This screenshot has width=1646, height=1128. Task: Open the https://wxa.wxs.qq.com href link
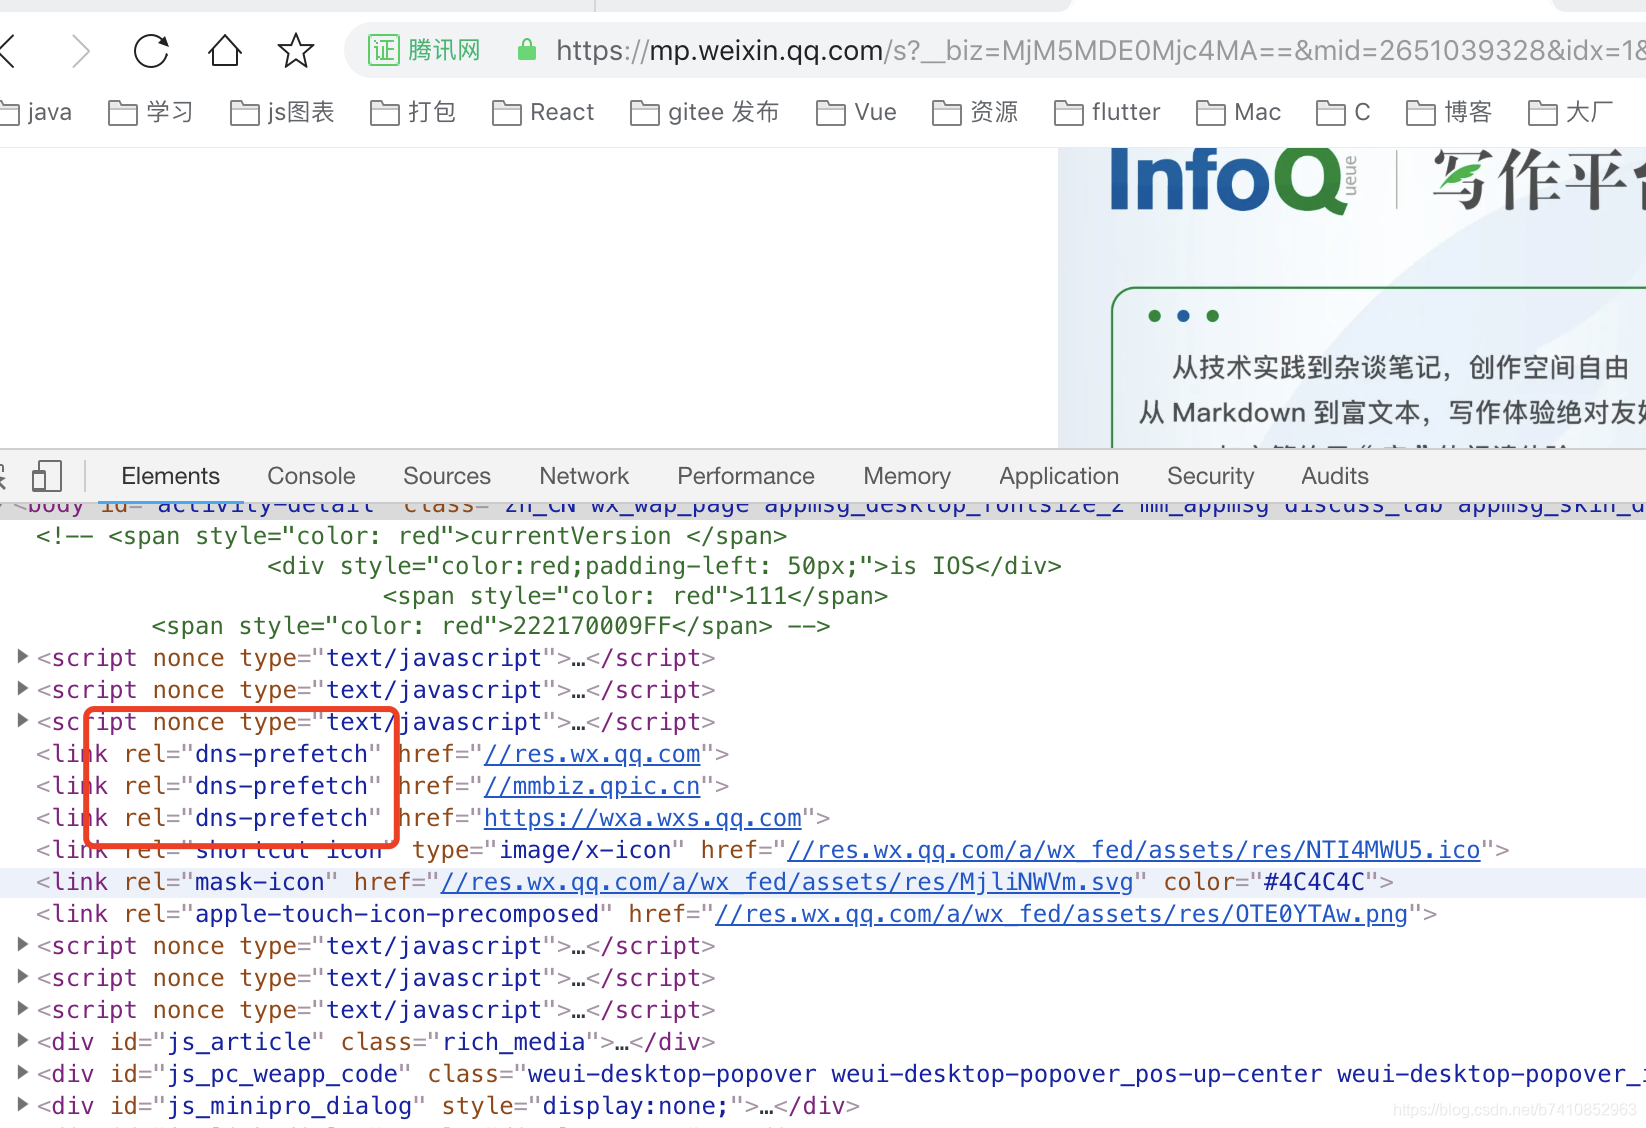[643, 818]
